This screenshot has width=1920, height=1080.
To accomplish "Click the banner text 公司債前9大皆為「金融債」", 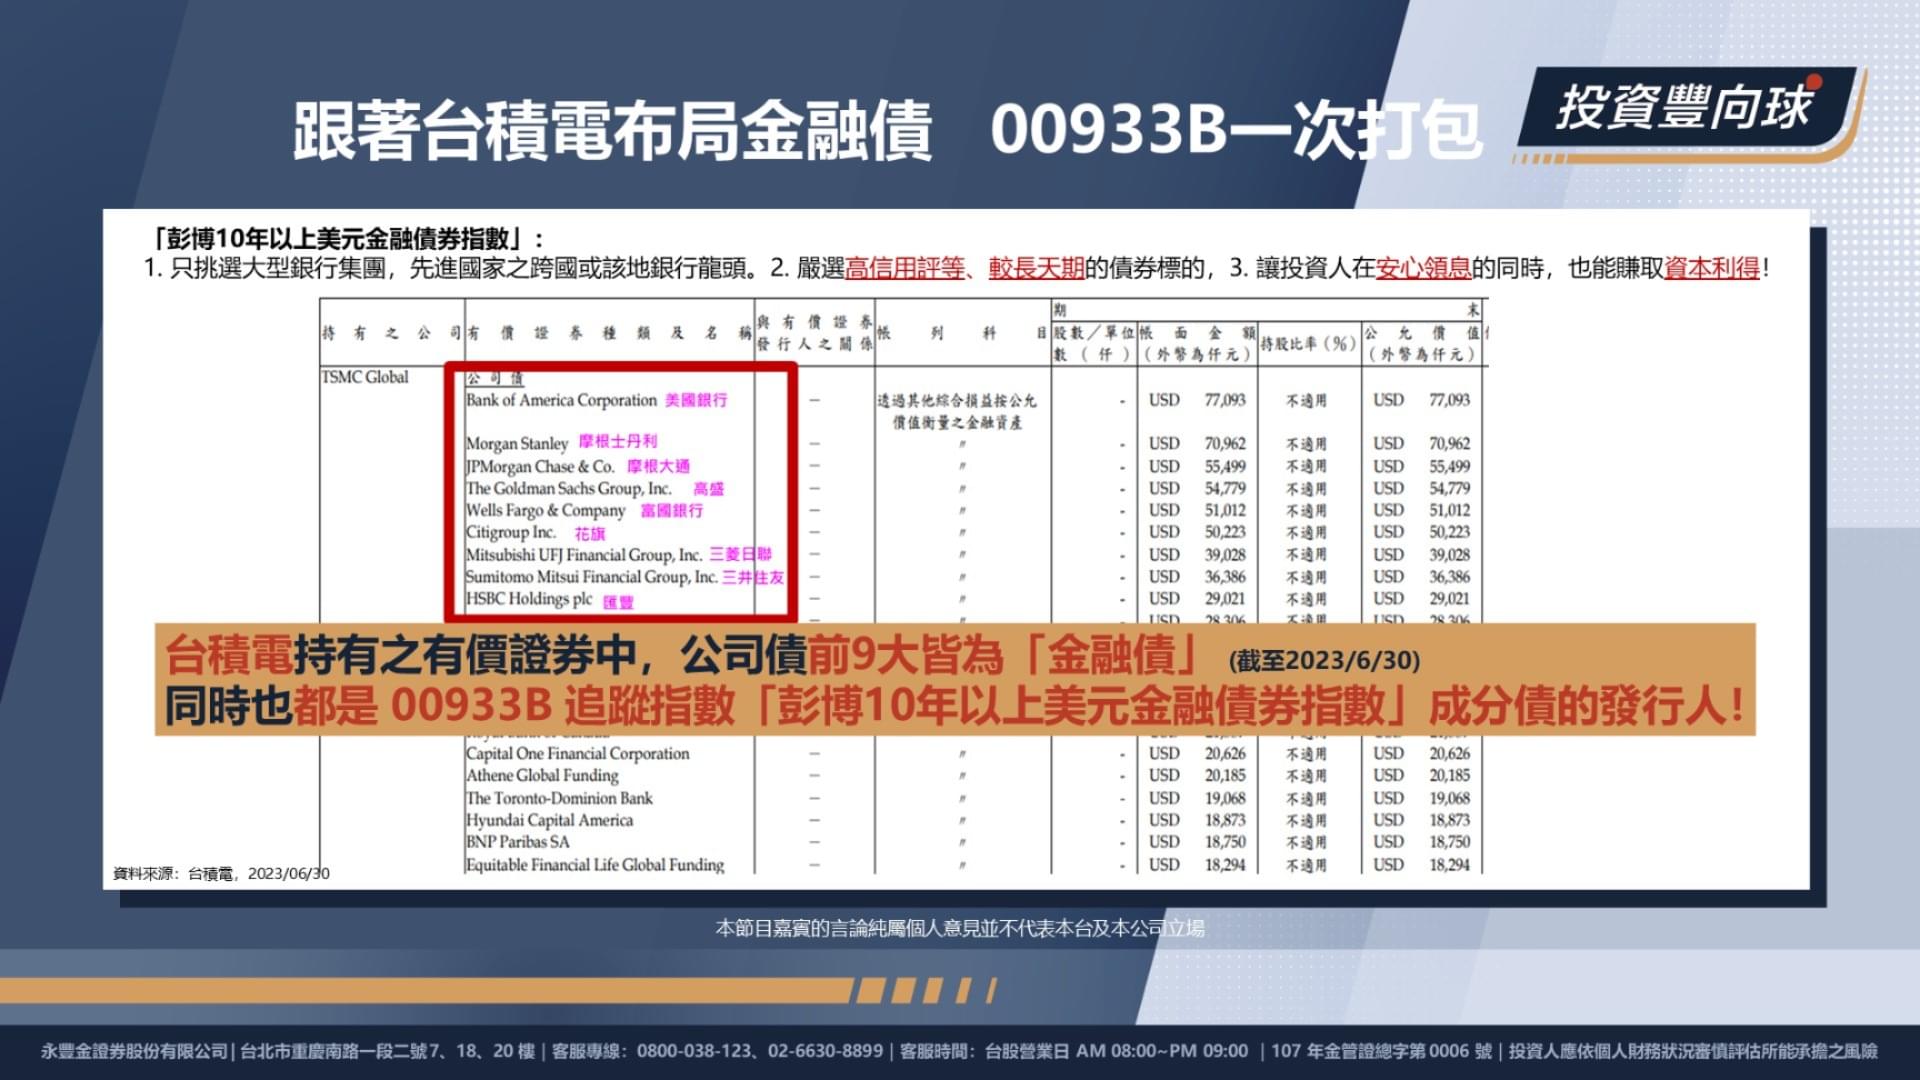I will pyautogui.click(x=940, y=656).
